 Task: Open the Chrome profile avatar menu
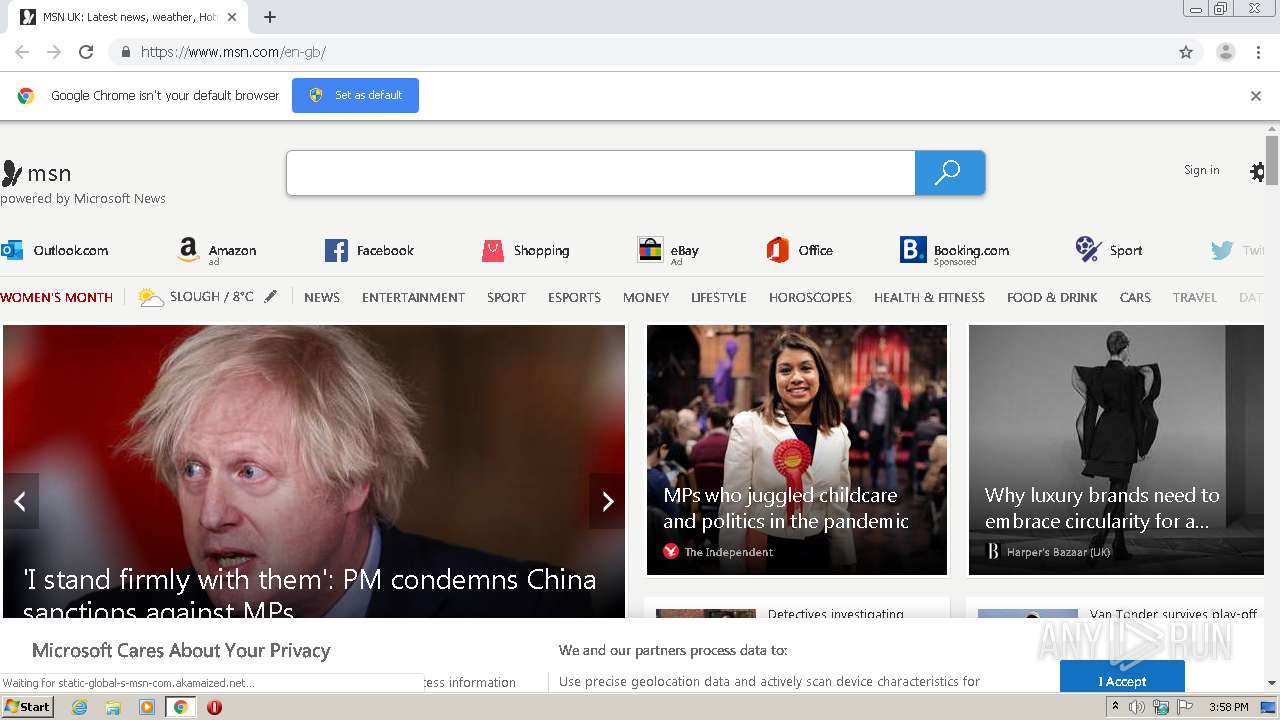1226,52
